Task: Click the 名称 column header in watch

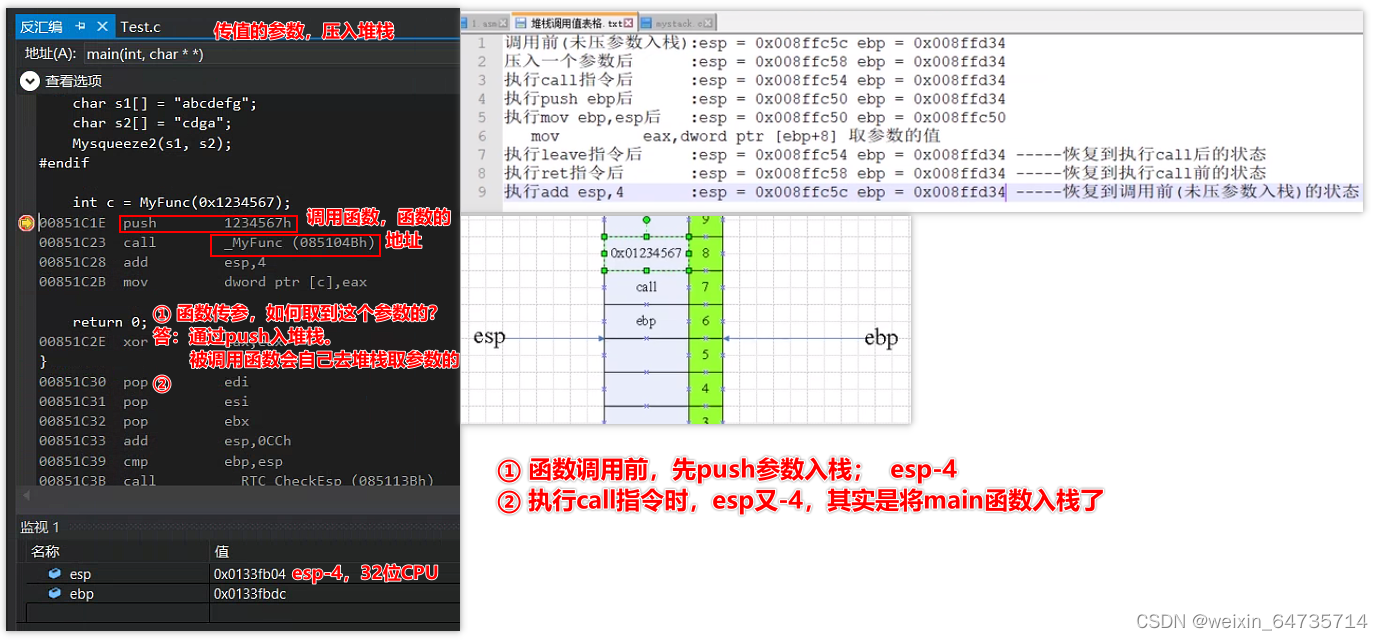Action: coord(45,552)
